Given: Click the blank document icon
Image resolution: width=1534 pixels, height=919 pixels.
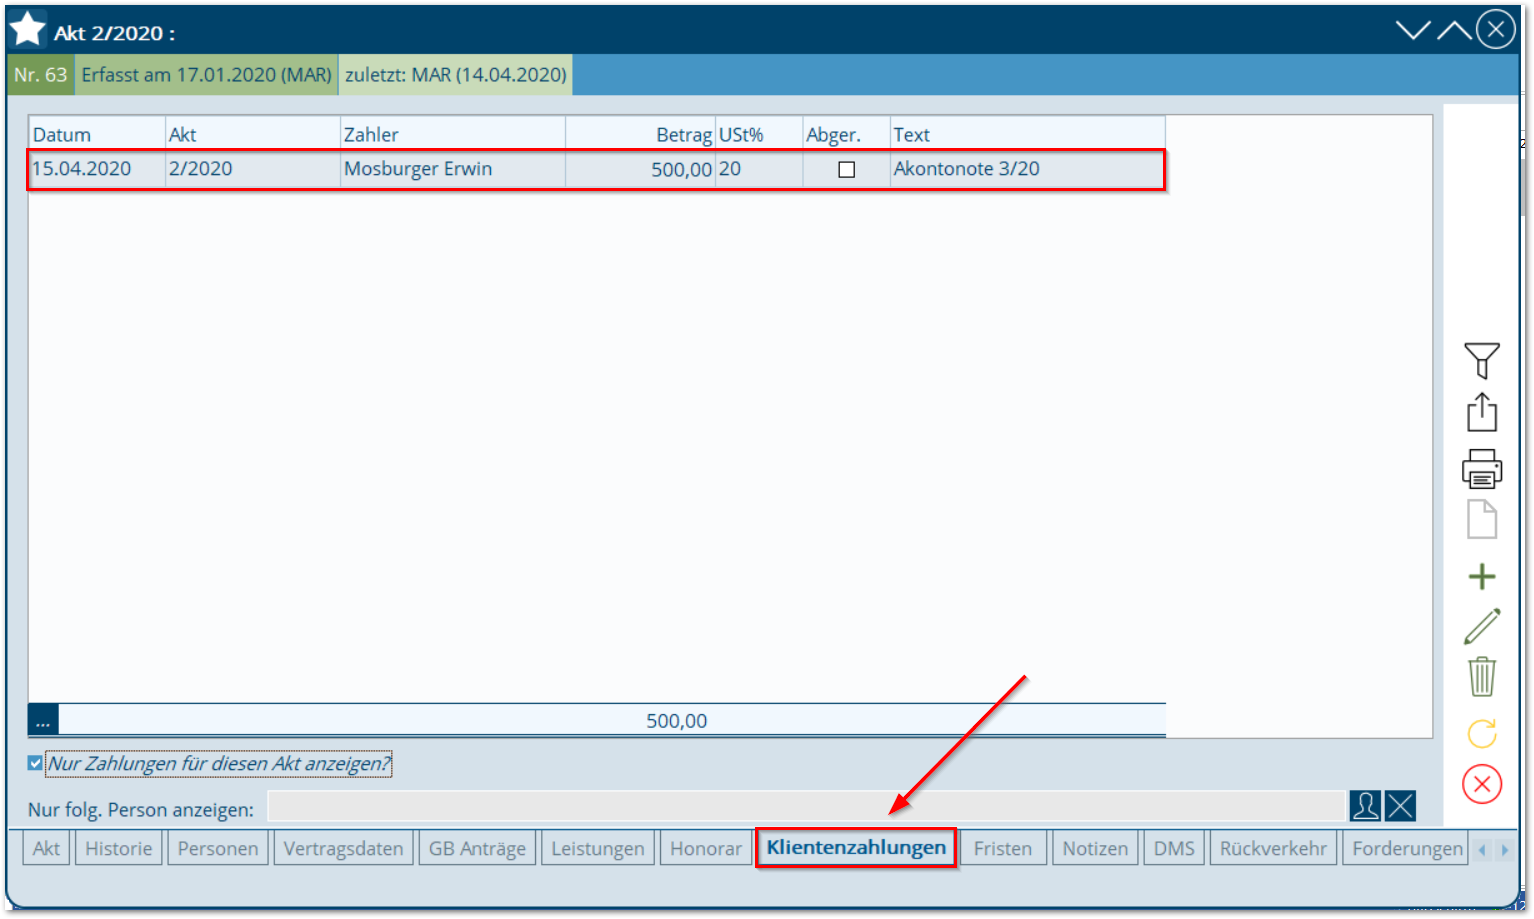Looking at the screenshot, I should point(1481,520).
